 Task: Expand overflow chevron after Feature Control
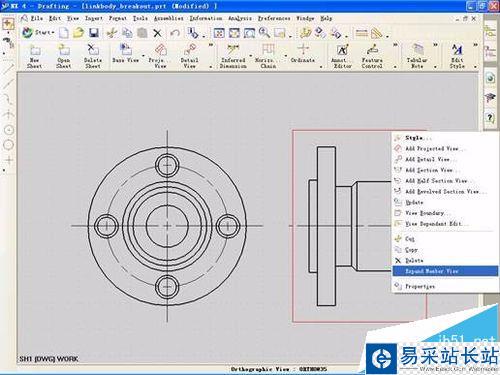(x=395, y=45)
